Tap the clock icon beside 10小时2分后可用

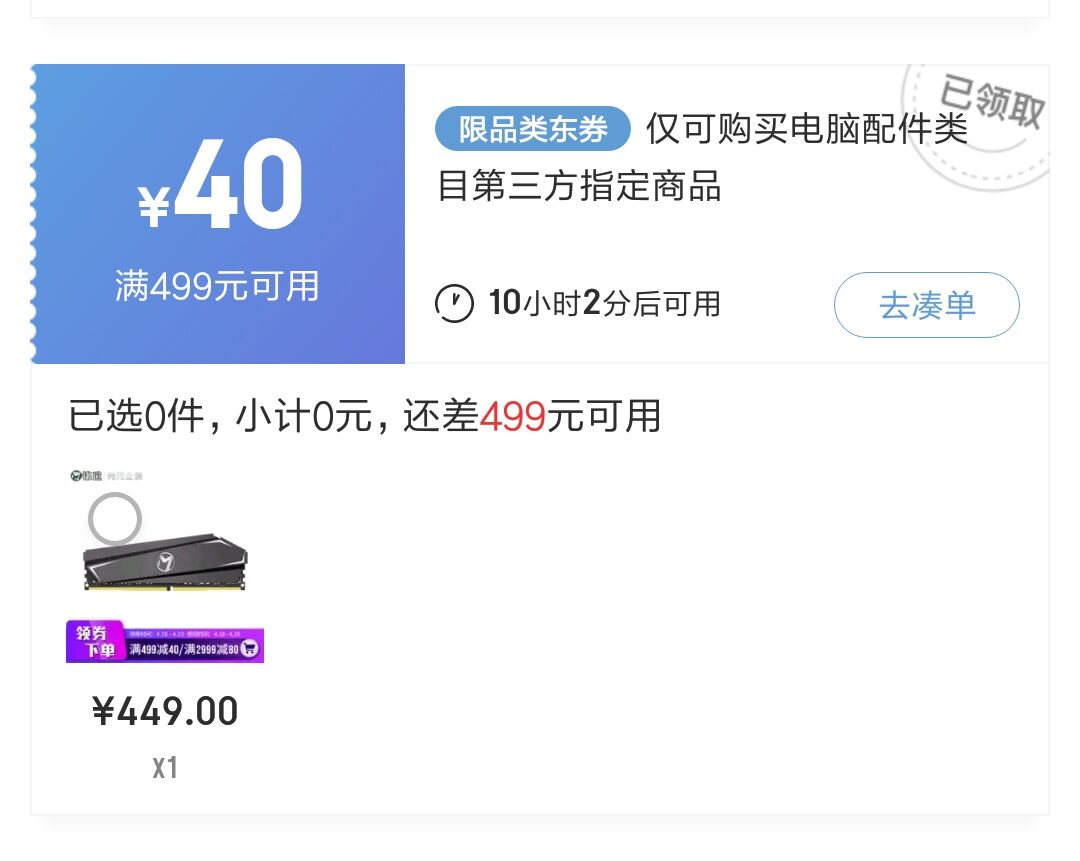[x=454, y=303]
